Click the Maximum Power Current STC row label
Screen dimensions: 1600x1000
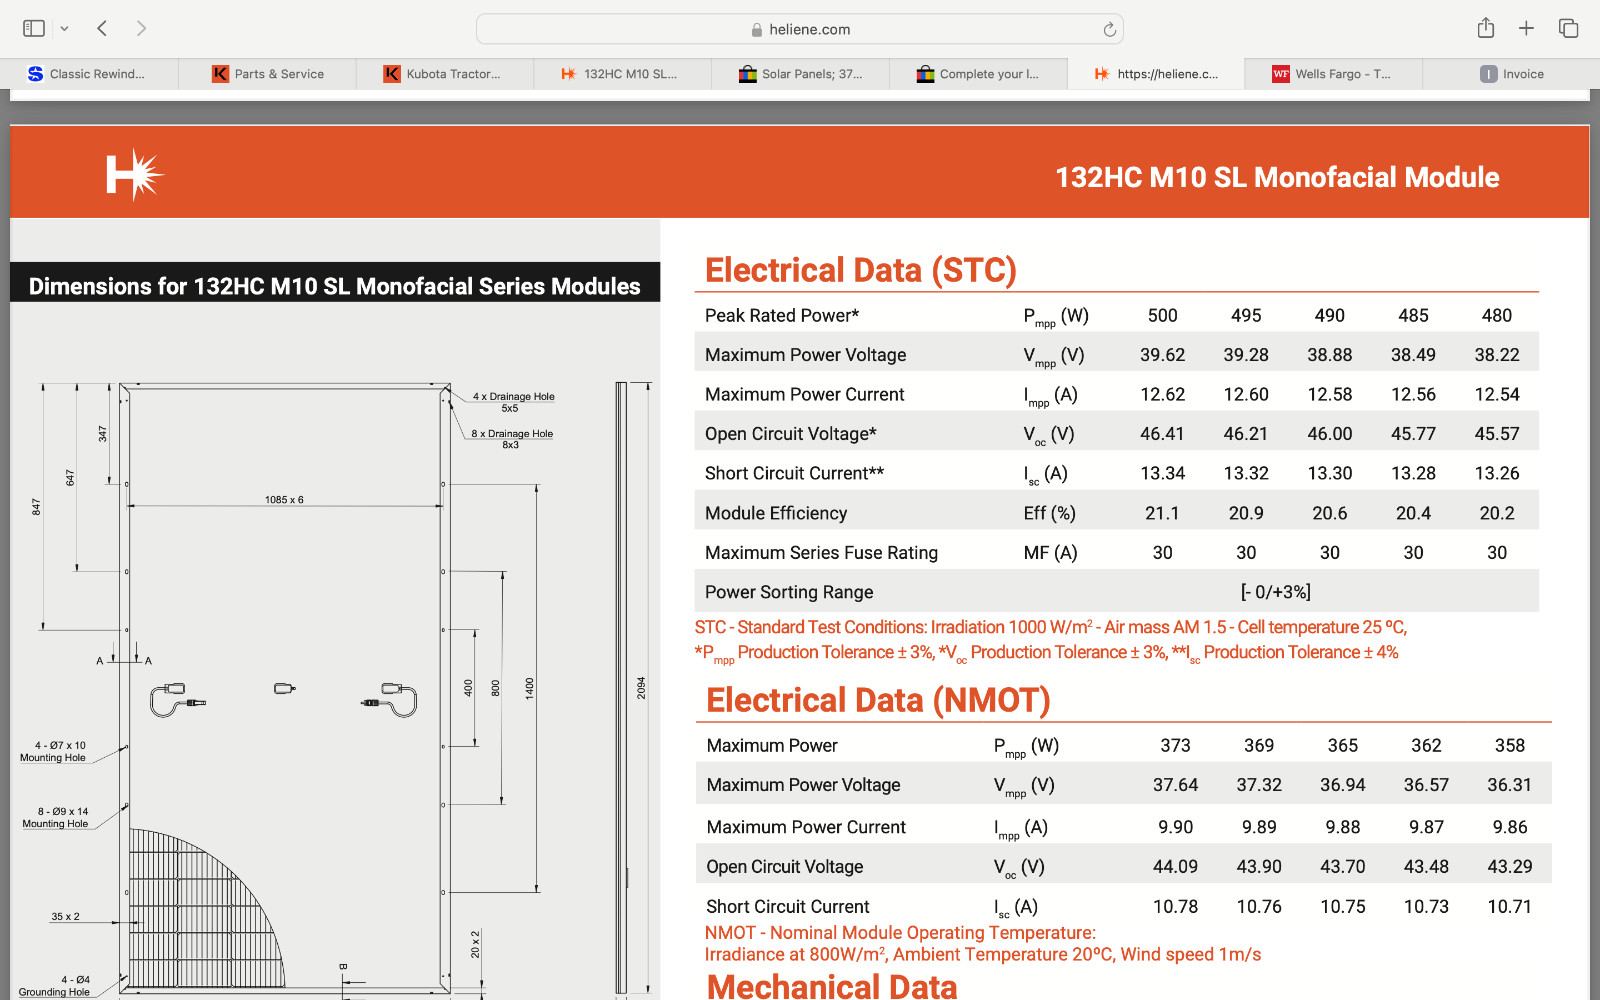tap(805, 395)
